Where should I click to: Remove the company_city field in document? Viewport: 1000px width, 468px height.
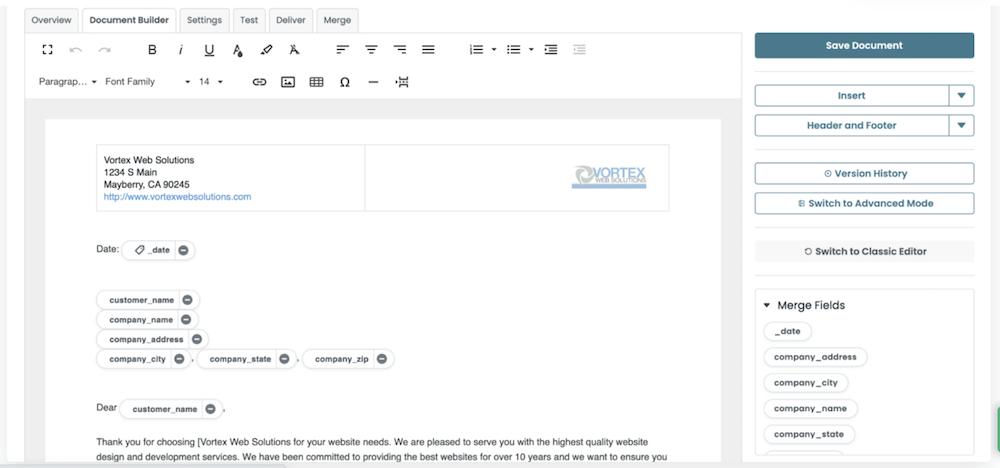pos(179,359)
